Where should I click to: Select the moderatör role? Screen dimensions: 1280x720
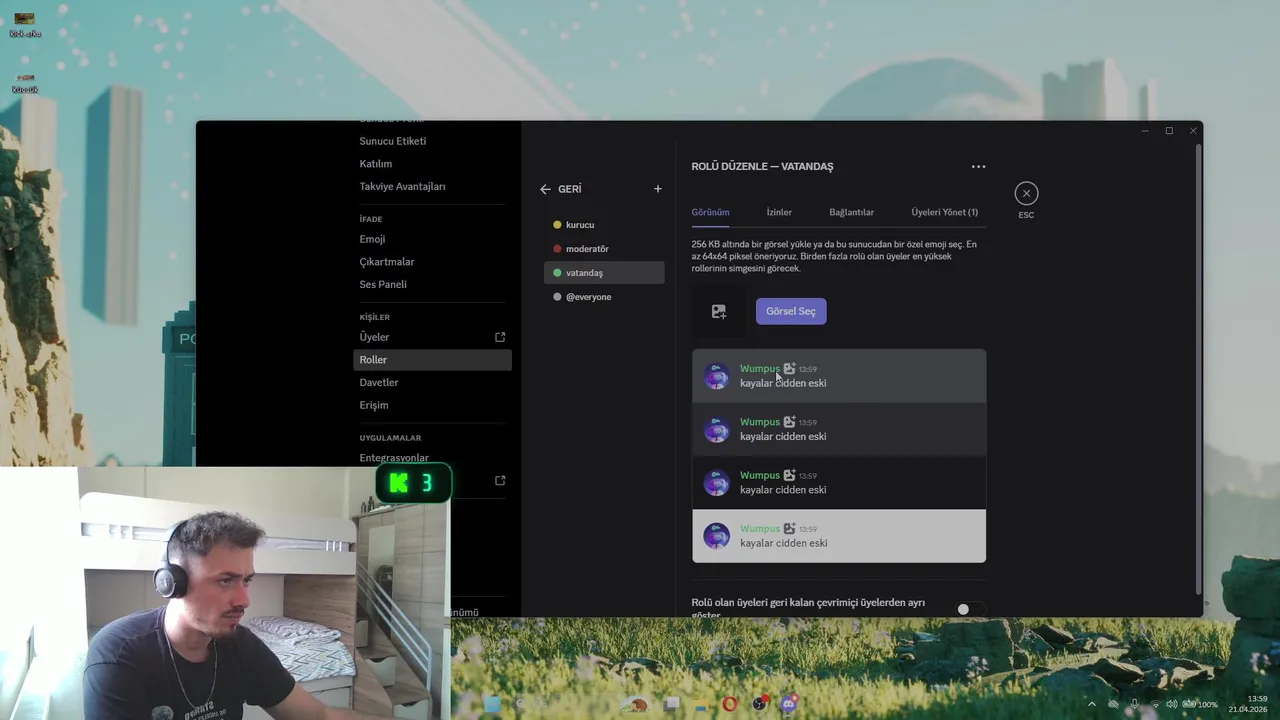tap(604, 249)
